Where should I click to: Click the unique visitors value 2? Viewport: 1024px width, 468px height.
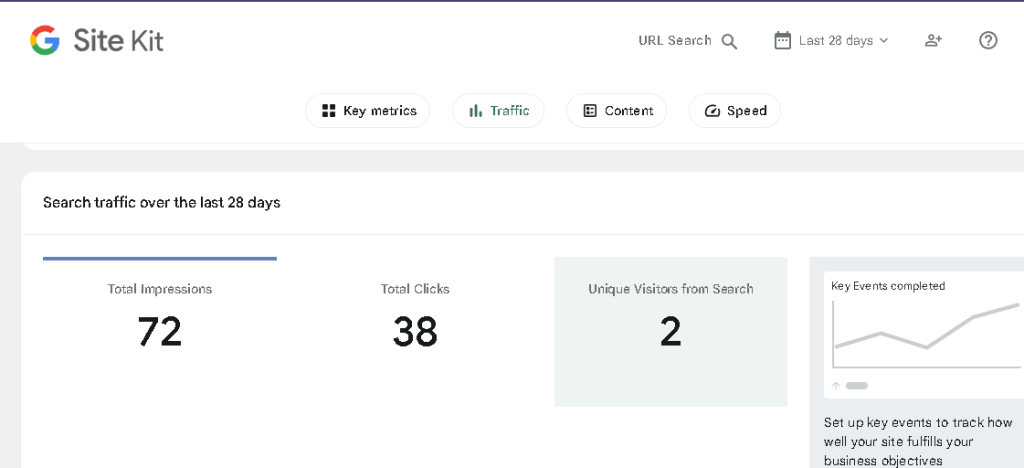coord(671,332)
